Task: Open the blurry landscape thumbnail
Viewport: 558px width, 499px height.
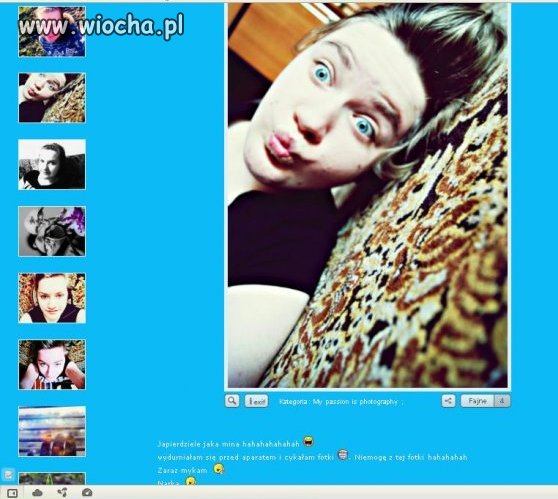Action: pyautogui.click(x=52, y=431)
